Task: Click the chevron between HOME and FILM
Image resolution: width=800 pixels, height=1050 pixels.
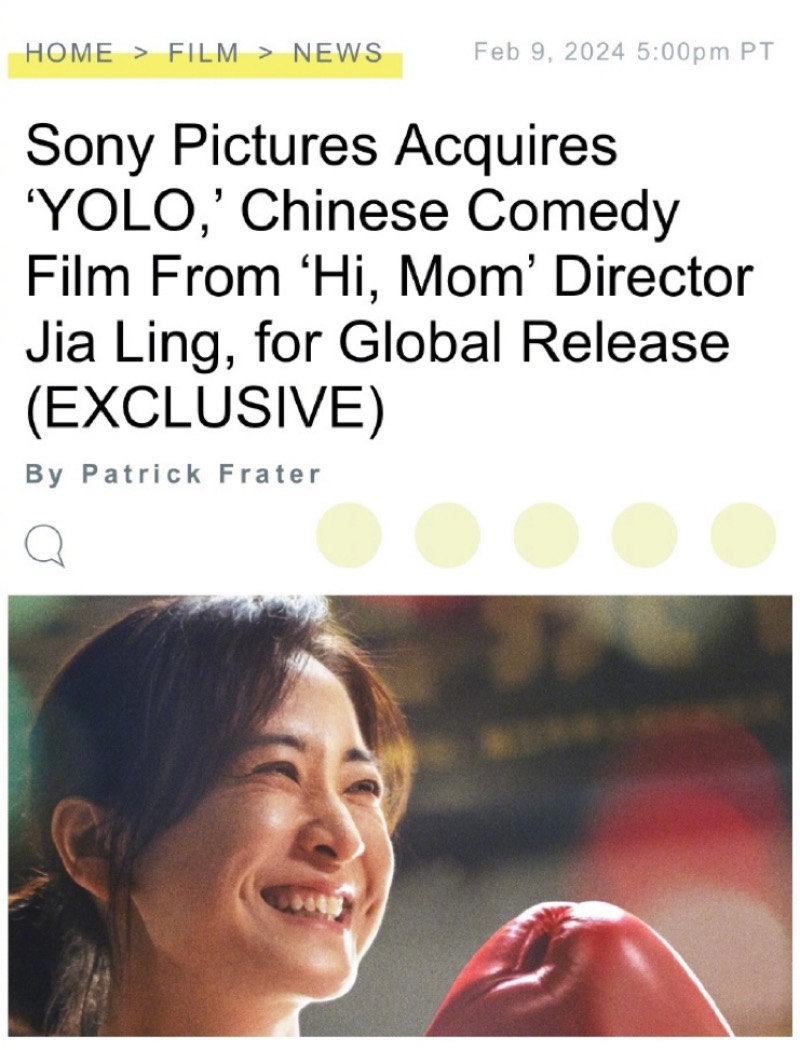Action: coord(141,52)
